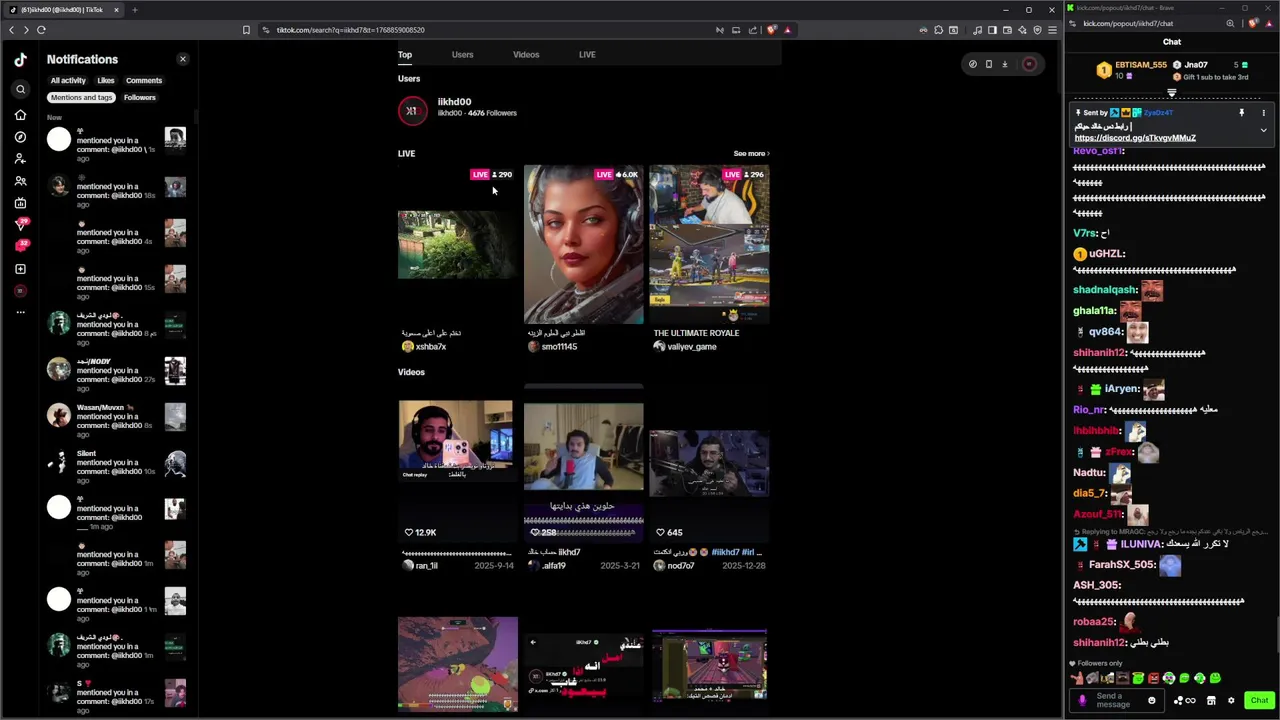Open Activity inbox icon with 32 badge

point(20,246)
